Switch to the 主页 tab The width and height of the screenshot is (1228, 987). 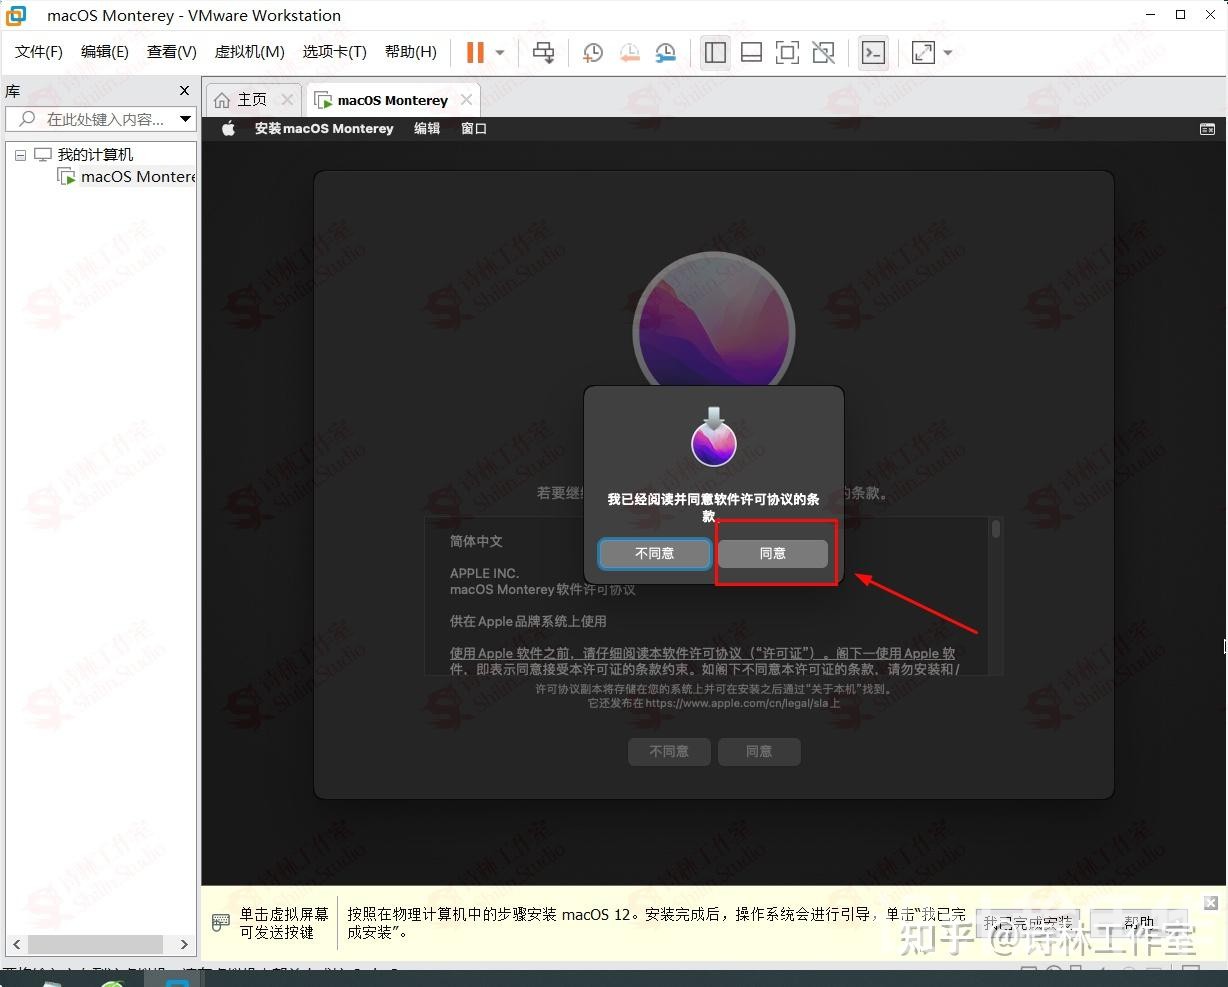(251, 99)
